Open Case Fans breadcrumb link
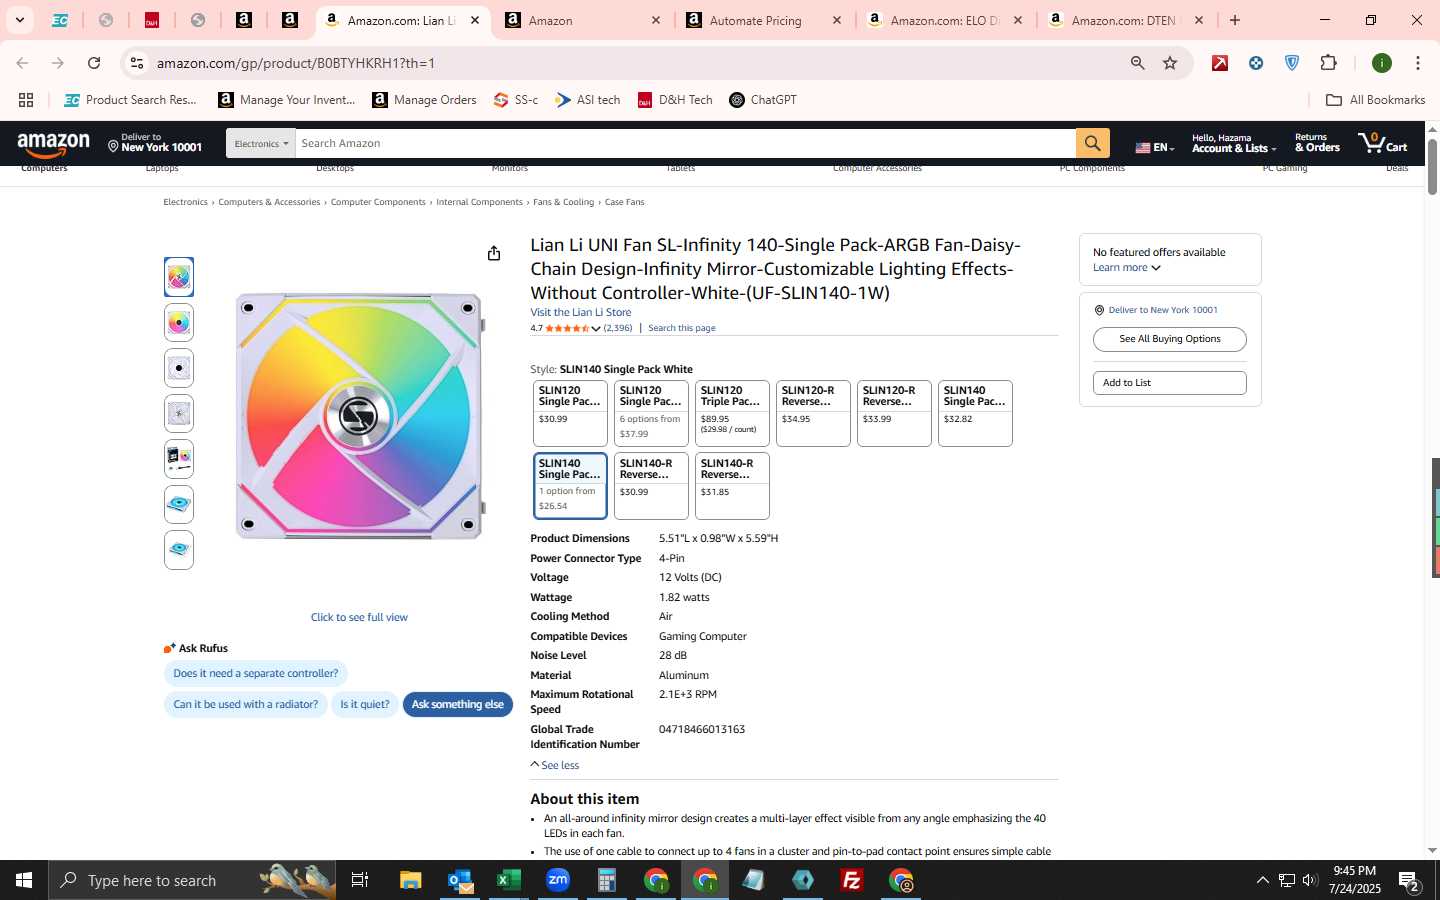Image resolution: width=1440 pixels, height=900 pixels. 624,202
